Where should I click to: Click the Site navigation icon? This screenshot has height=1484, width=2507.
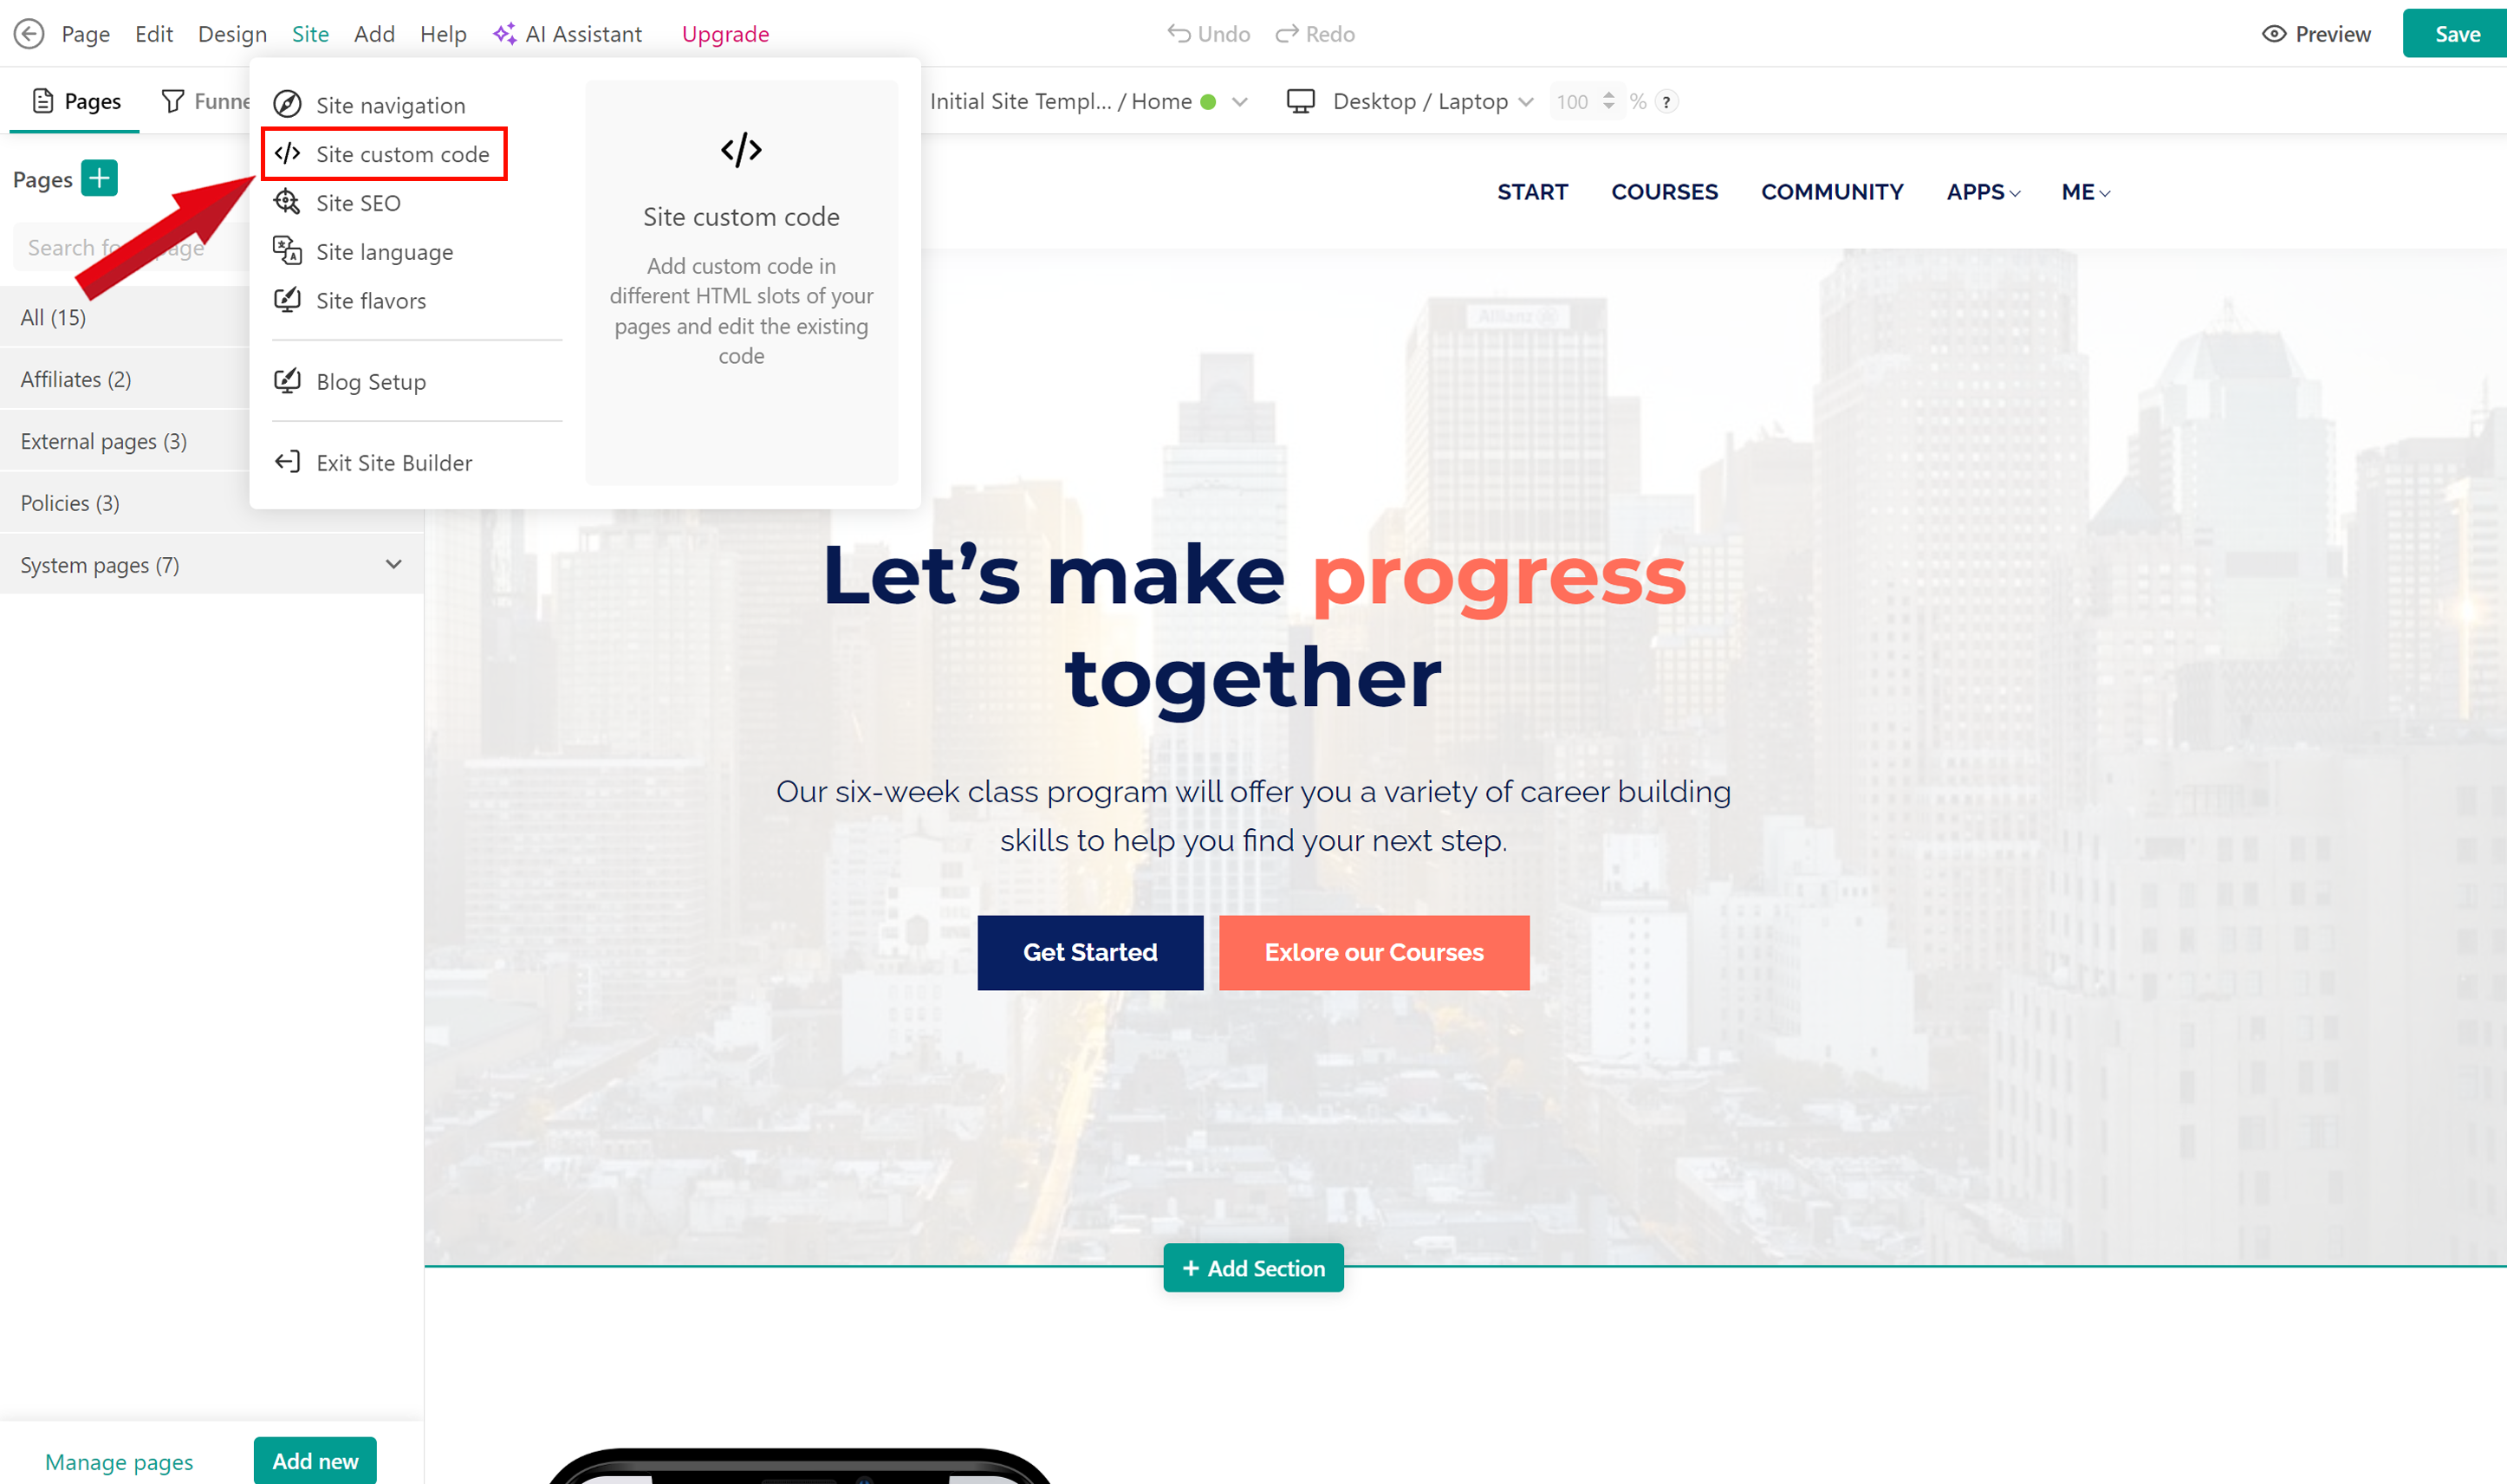click(286, 104)
